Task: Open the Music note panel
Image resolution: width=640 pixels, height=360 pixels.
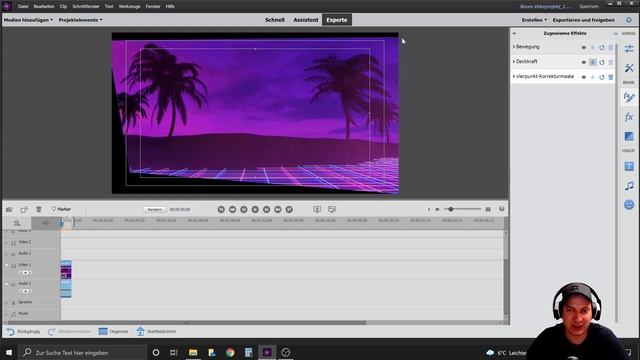Action: click(629, 186)
